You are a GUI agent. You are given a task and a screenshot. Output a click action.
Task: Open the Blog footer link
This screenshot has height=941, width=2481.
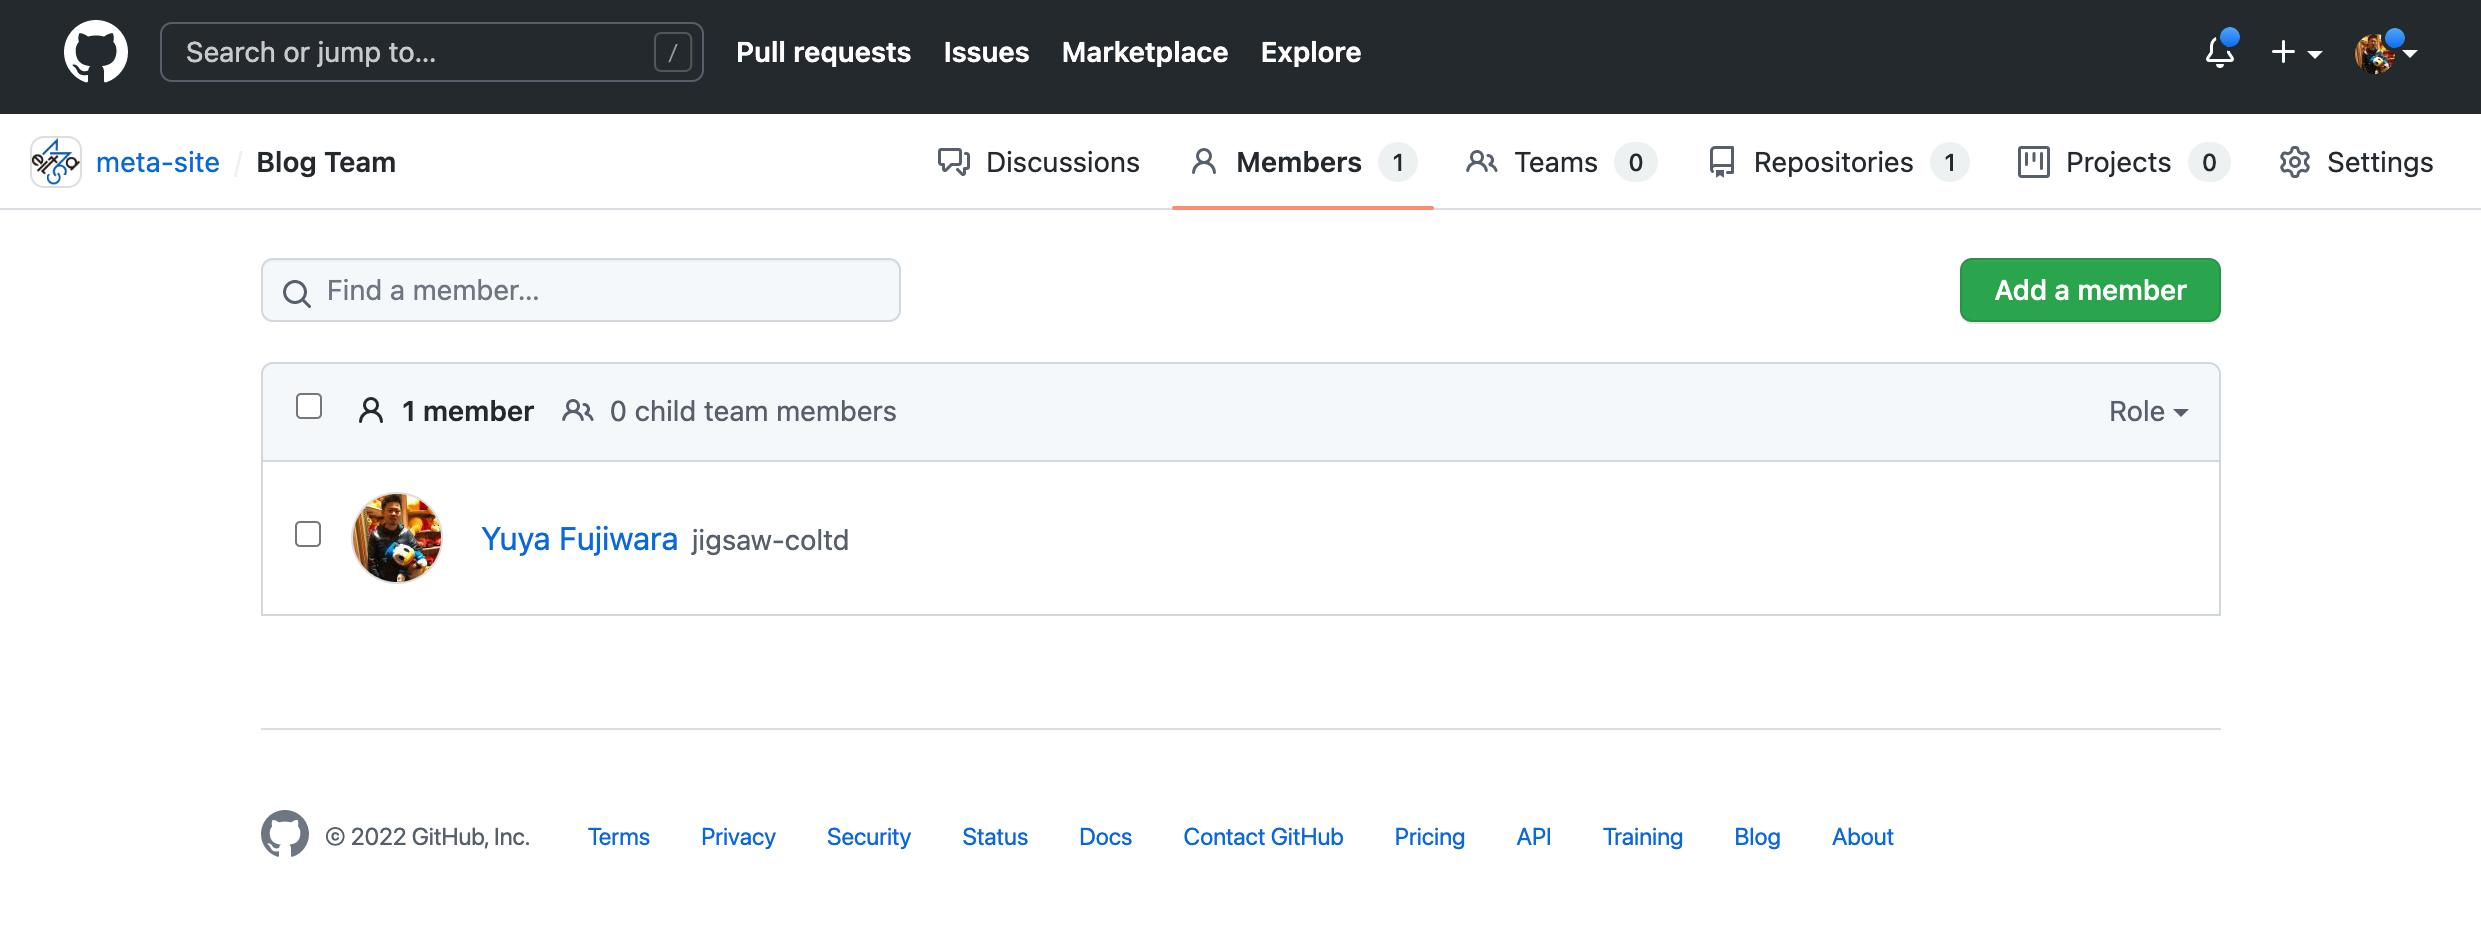pyautogui.click(x=1757, y=837)
